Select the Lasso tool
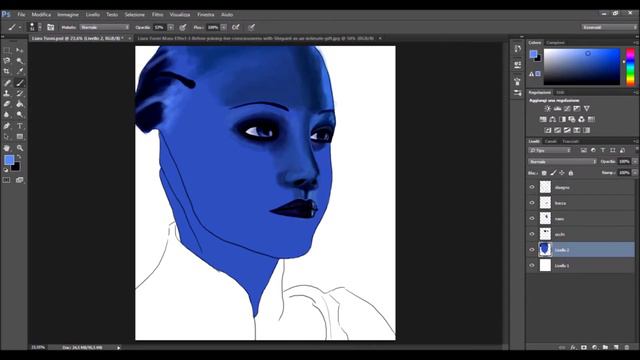Image resolution: width=640 pixels, height=360 pixels. (x=7, y=61)
